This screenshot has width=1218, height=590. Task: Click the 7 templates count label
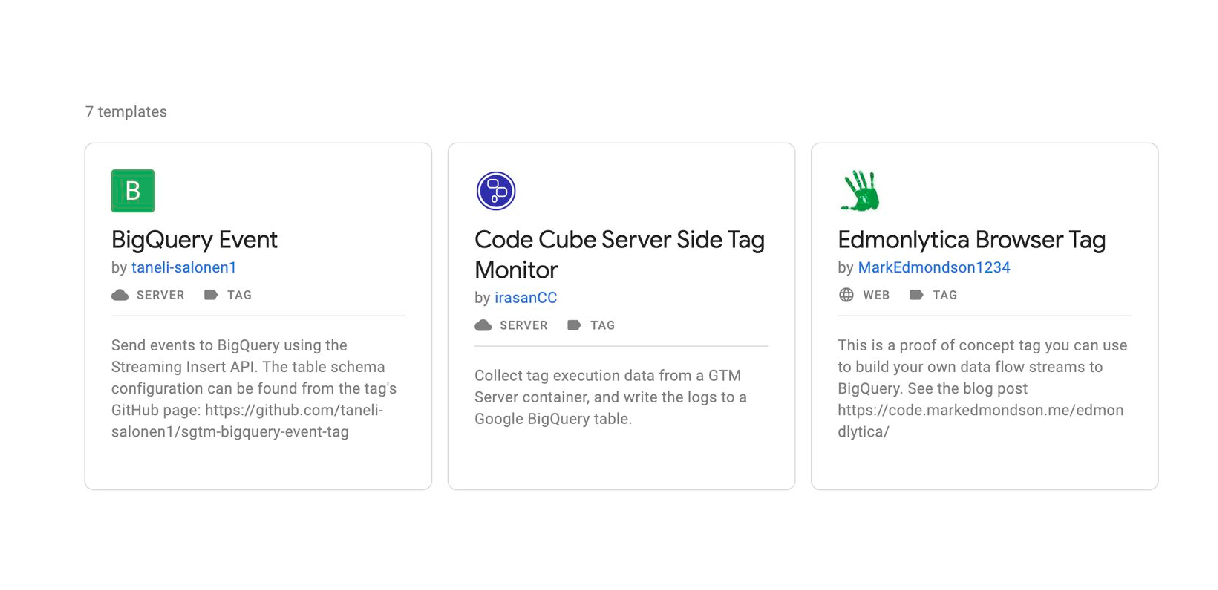pos(126,112)
